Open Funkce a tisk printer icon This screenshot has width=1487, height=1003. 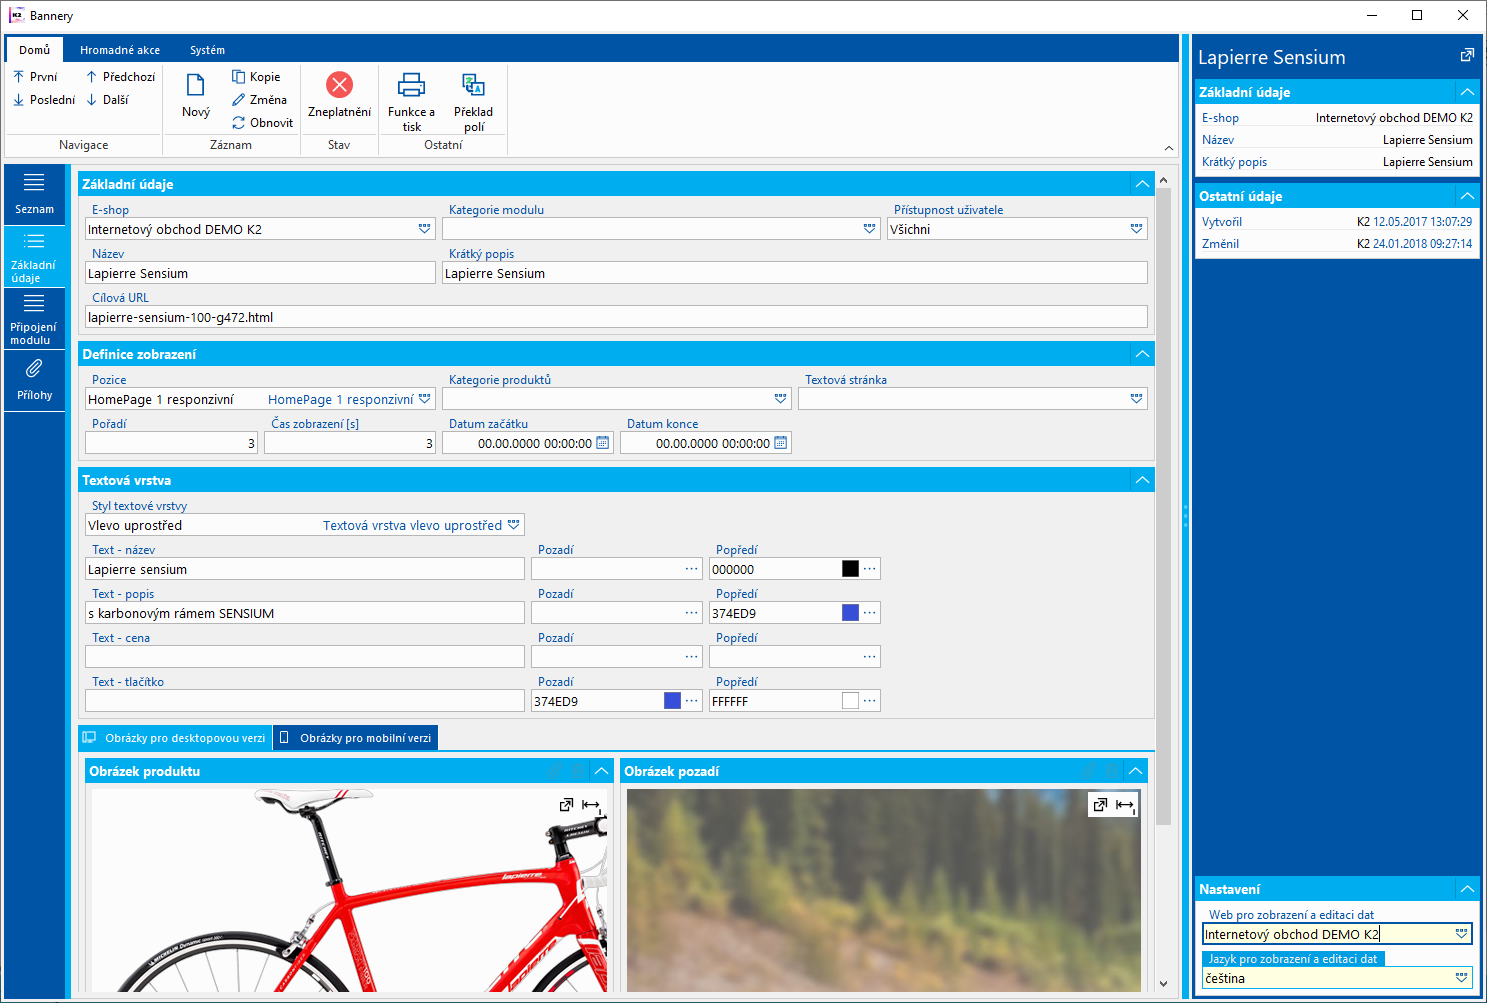[412, 84]
